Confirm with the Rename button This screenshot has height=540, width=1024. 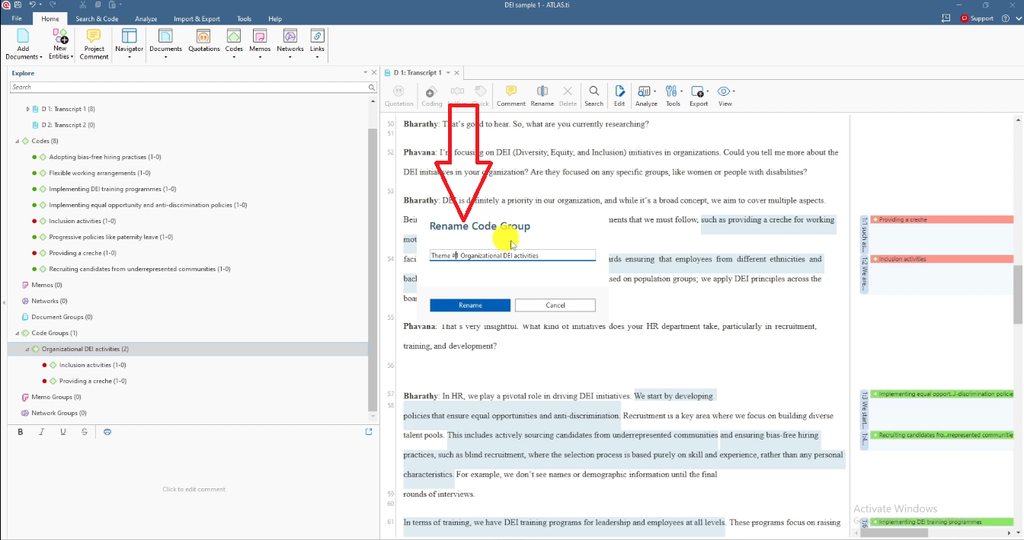(x=470, y=305)
